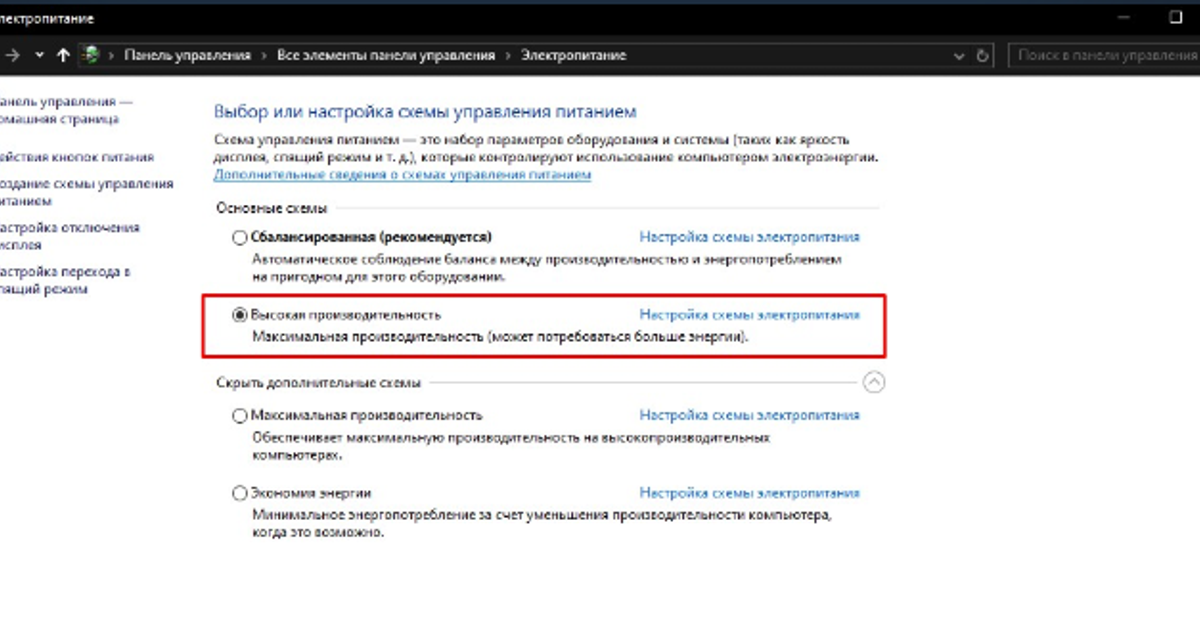Click the Скрыть дополнительные схемы label
Image resolution: width=1200 pixels, height=630 pixels.
[318, 382]
